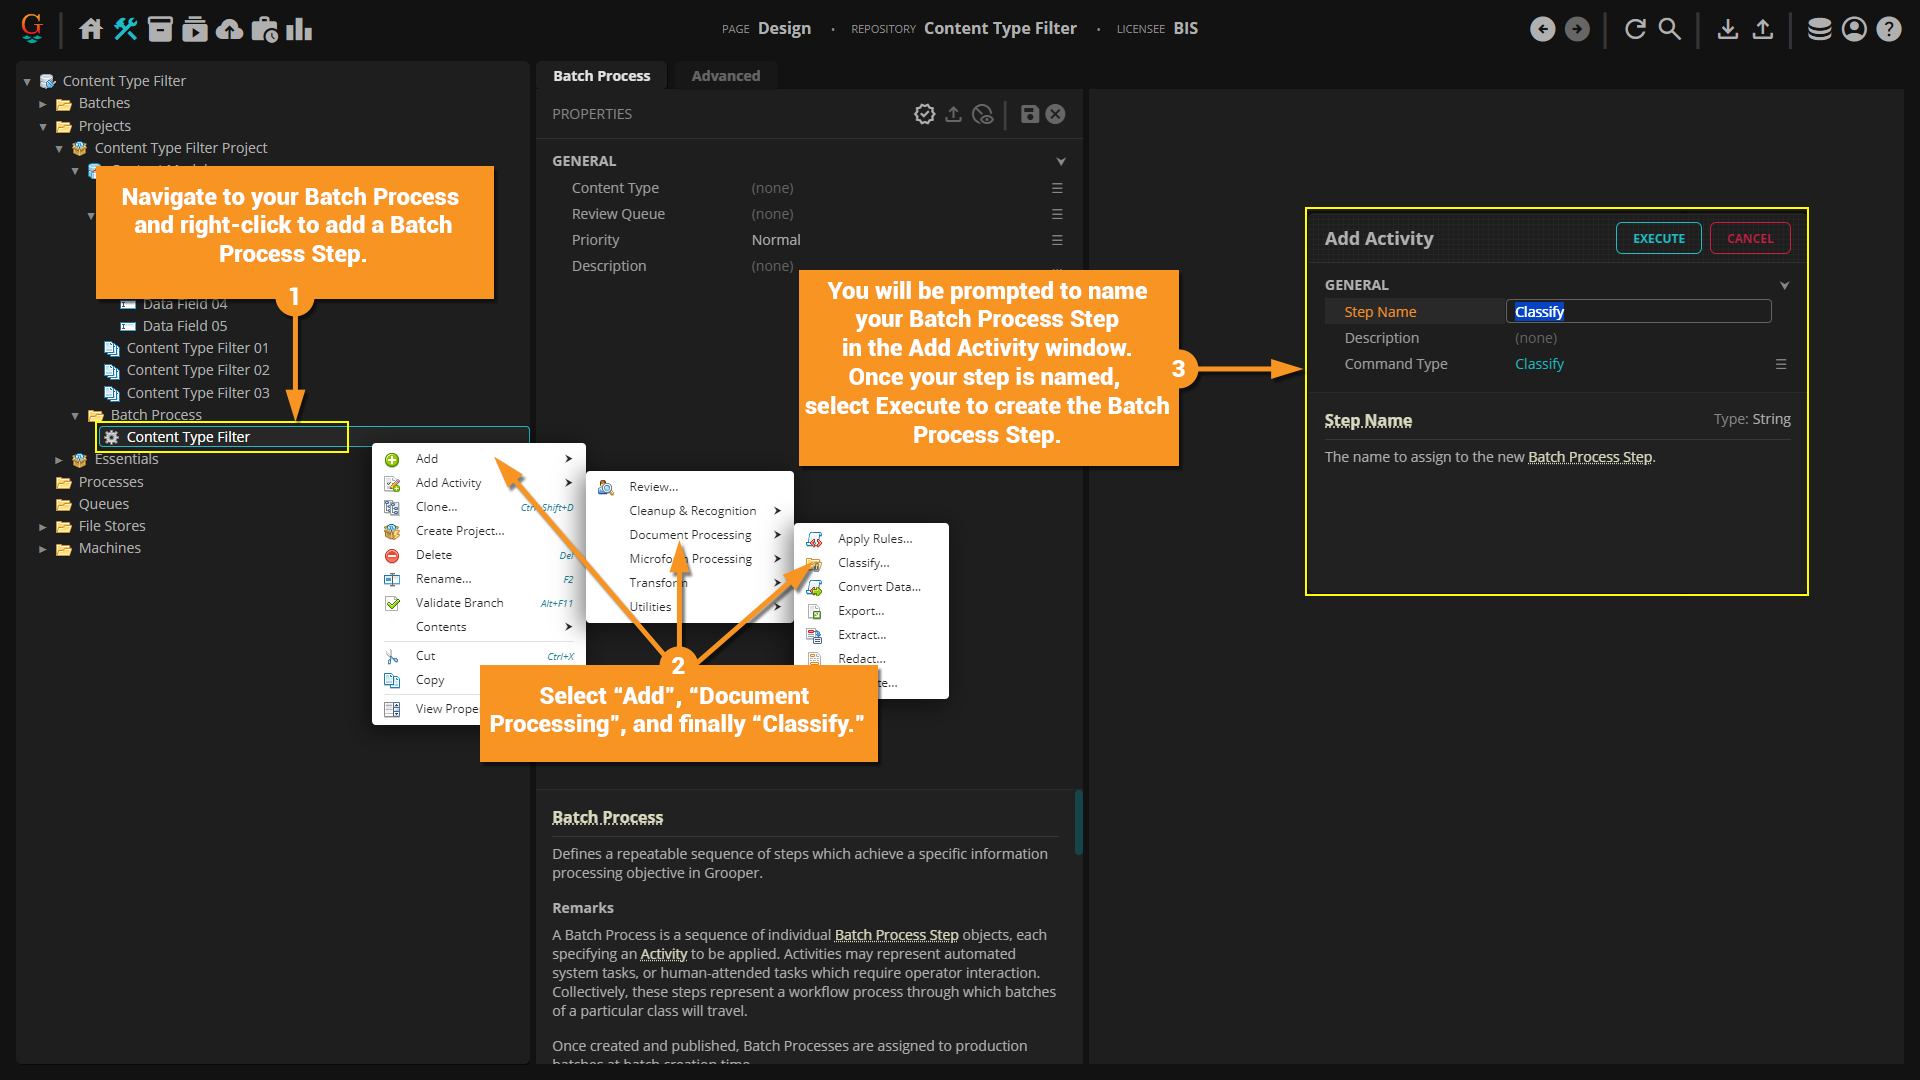1920x1080 pixels.
Task: Open Content Type property list menu
Action: click(x=1057, y=188)
